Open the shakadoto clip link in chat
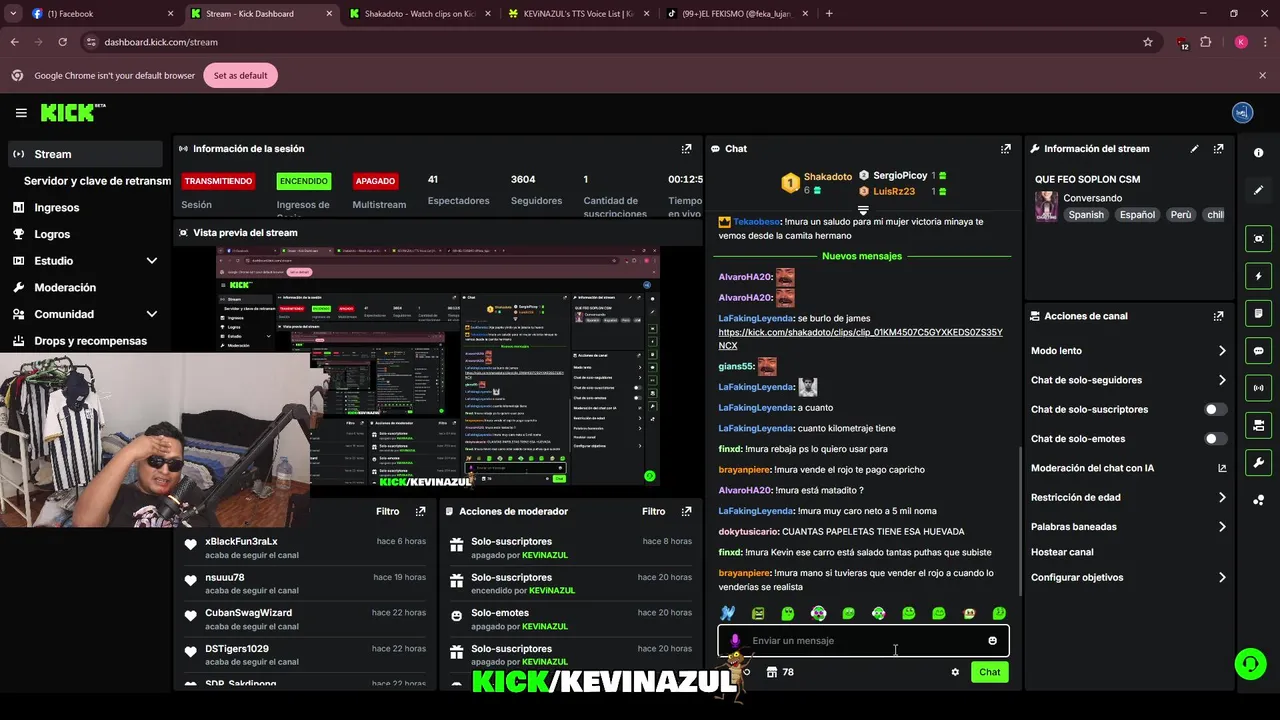 click(860, 339)
